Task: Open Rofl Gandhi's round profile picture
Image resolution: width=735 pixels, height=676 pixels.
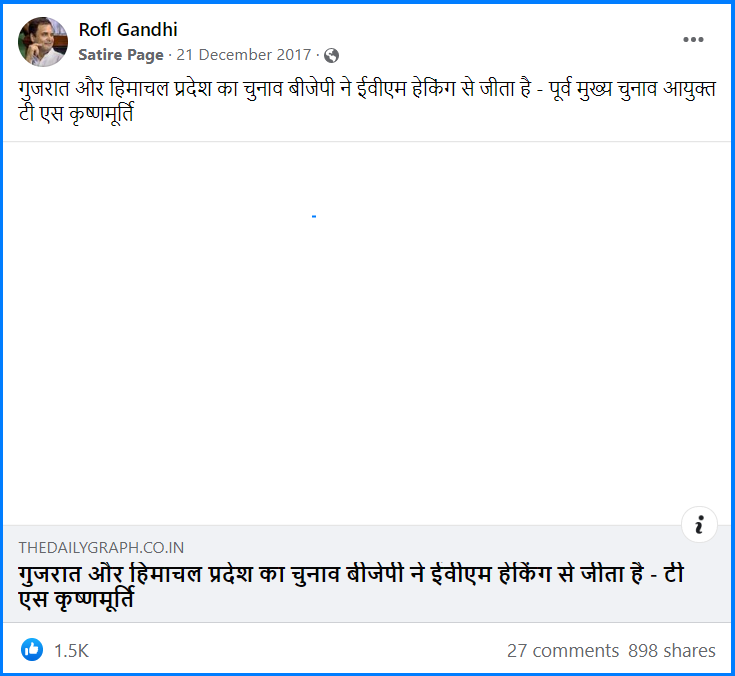Action: (x=43, y=42)
